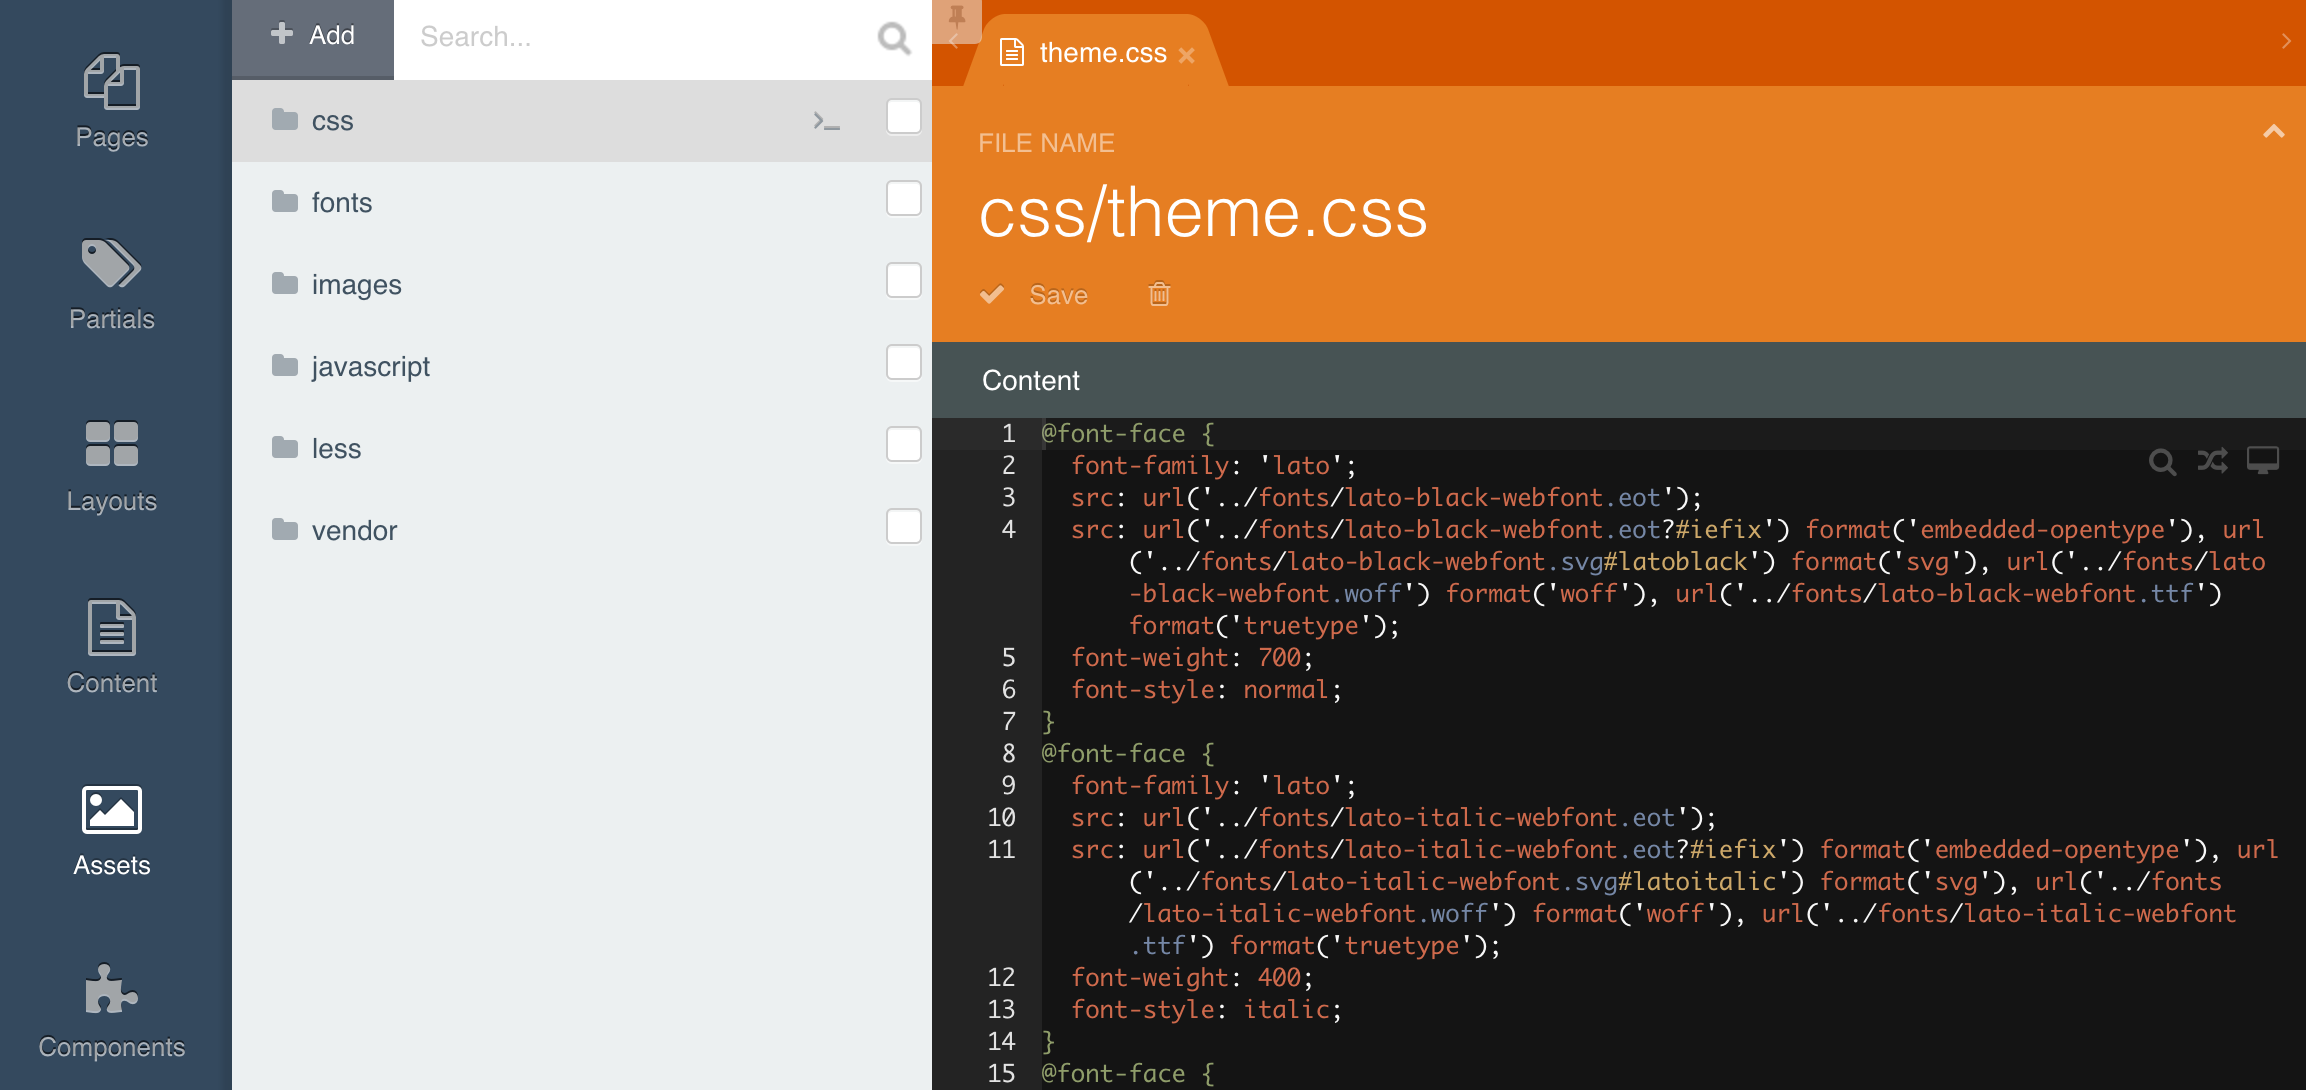Collapse the file name header chevron
The height and width of the screenshot is (1090, 2306).
pos(2273,132)
